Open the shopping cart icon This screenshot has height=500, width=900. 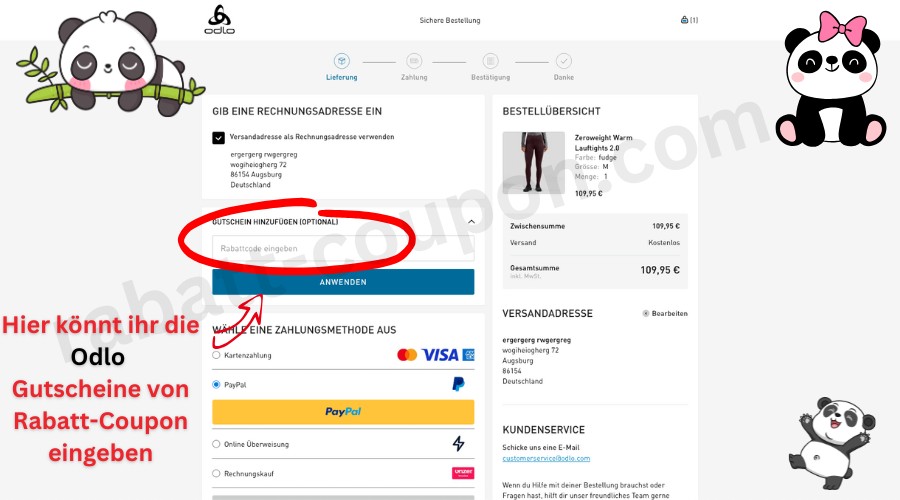click(684, 20)
